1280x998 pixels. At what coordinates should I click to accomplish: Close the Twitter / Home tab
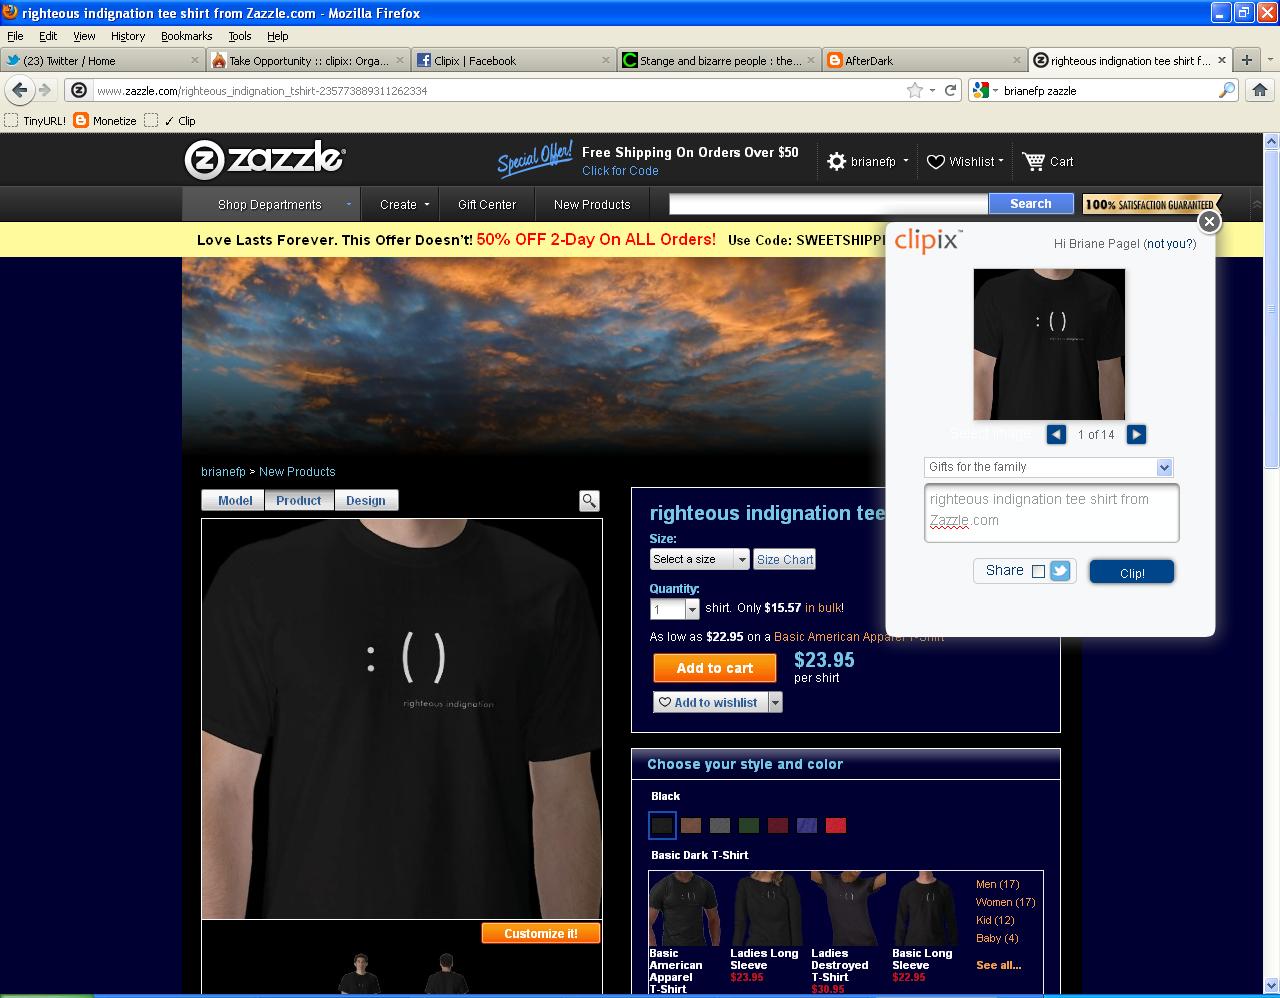(x=195, y=60)
